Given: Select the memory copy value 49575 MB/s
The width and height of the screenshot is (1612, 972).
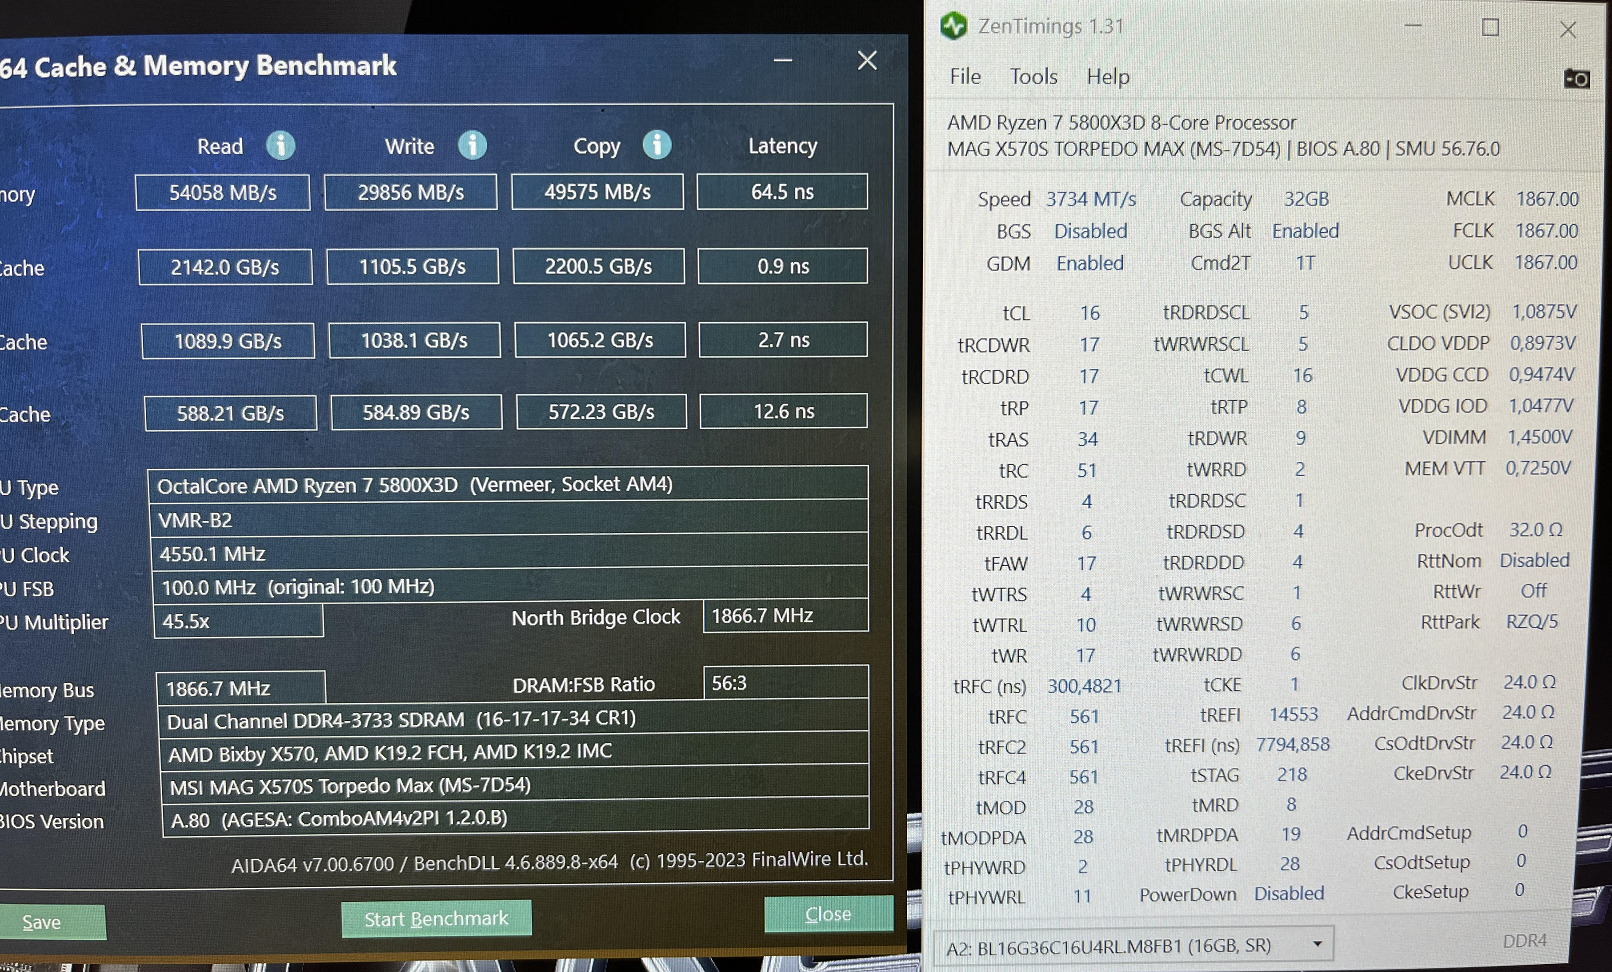Looking at the screenshot, I should [598, 192].
